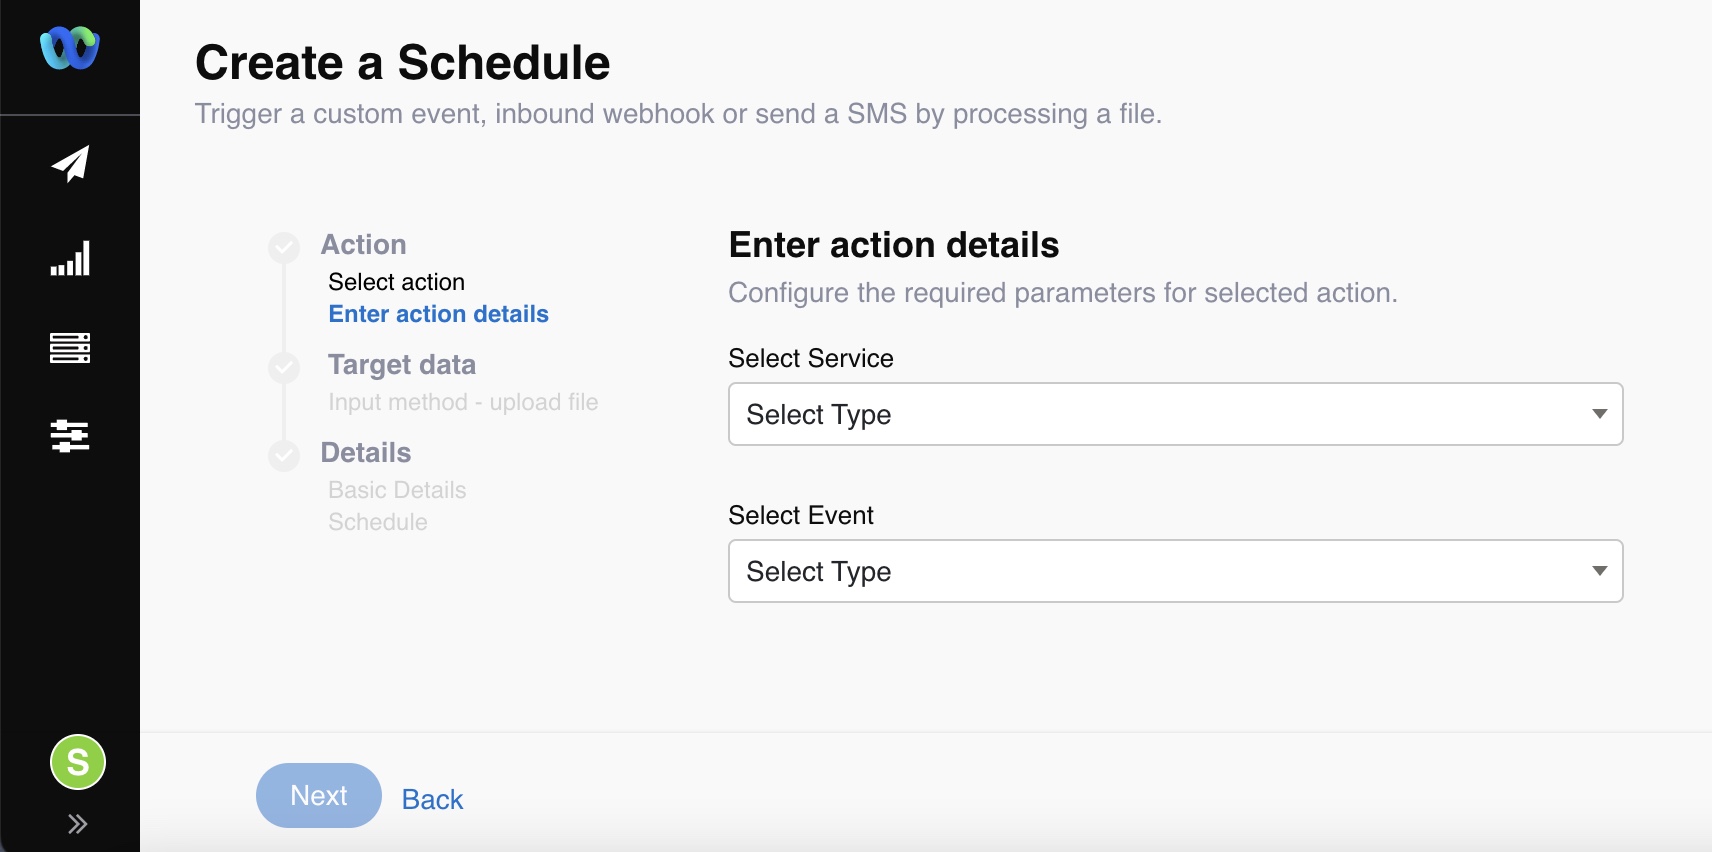Select the Details step heading
This screenshot has width=1712, height=852.
365,453
